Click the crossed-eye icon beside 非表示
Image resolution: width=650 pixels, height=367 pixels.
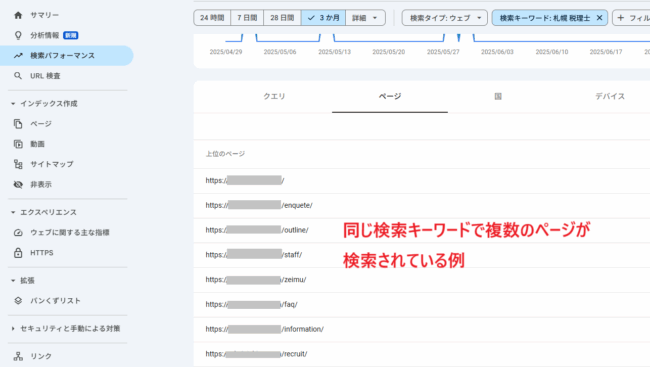(18, 185)
